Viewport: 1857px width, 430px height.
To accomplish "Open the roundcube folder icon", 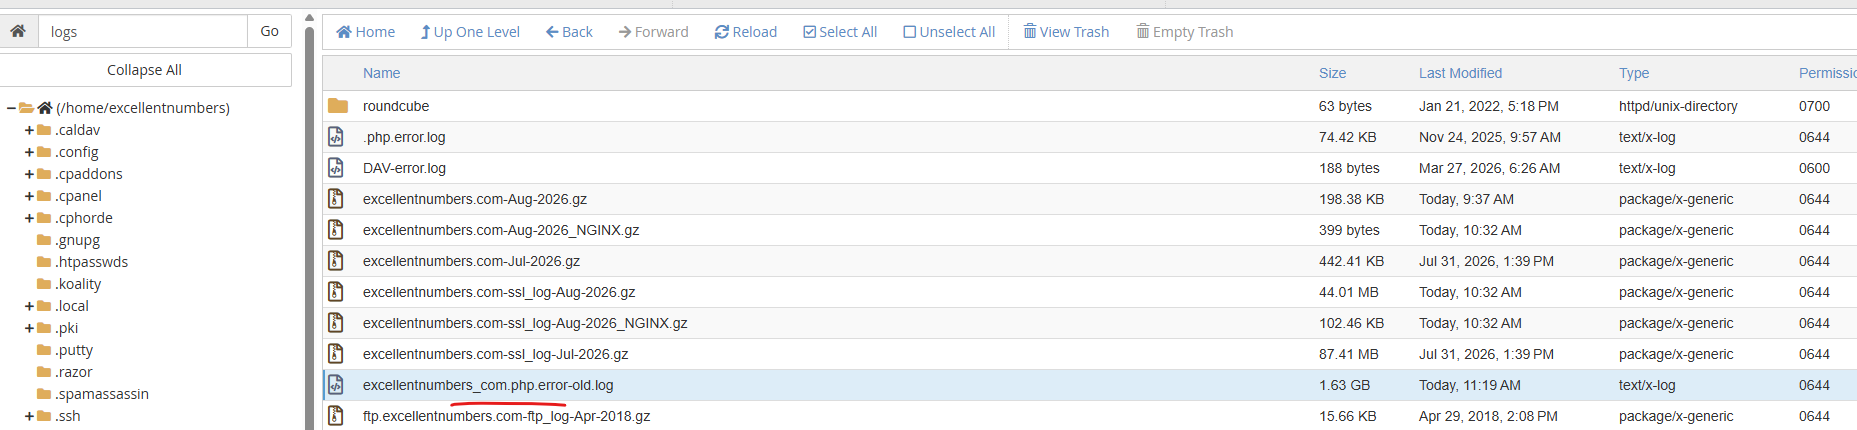I will 338,106.
